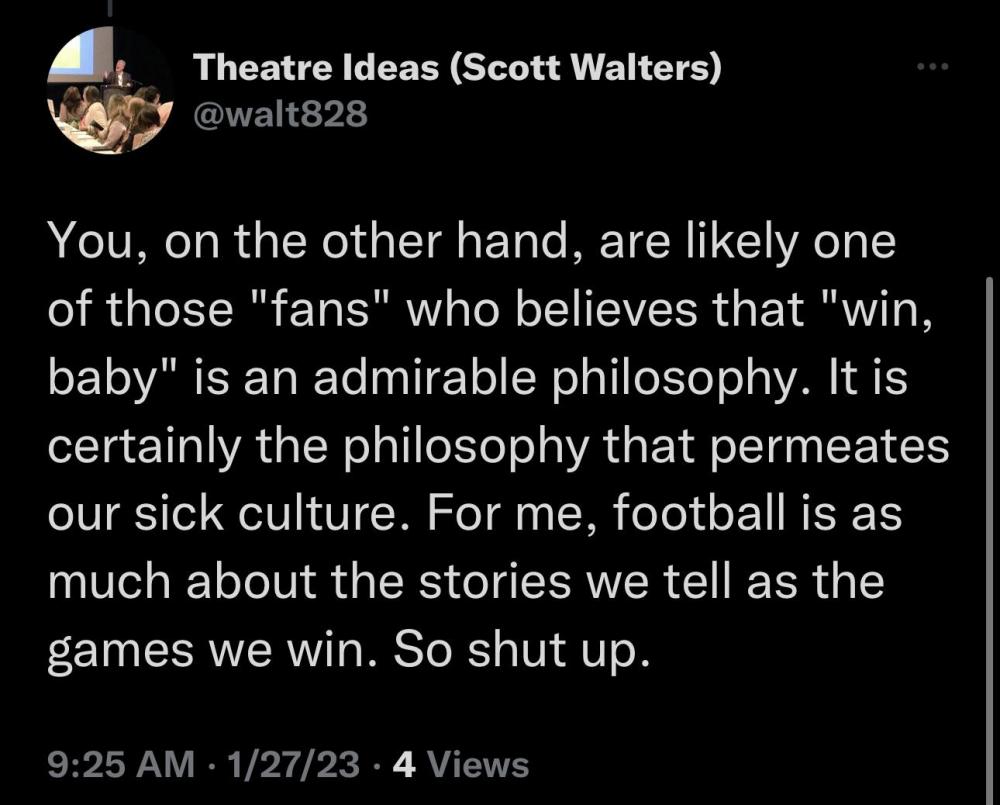Click the Theatre Ideas profile avatar

(110, 91)
